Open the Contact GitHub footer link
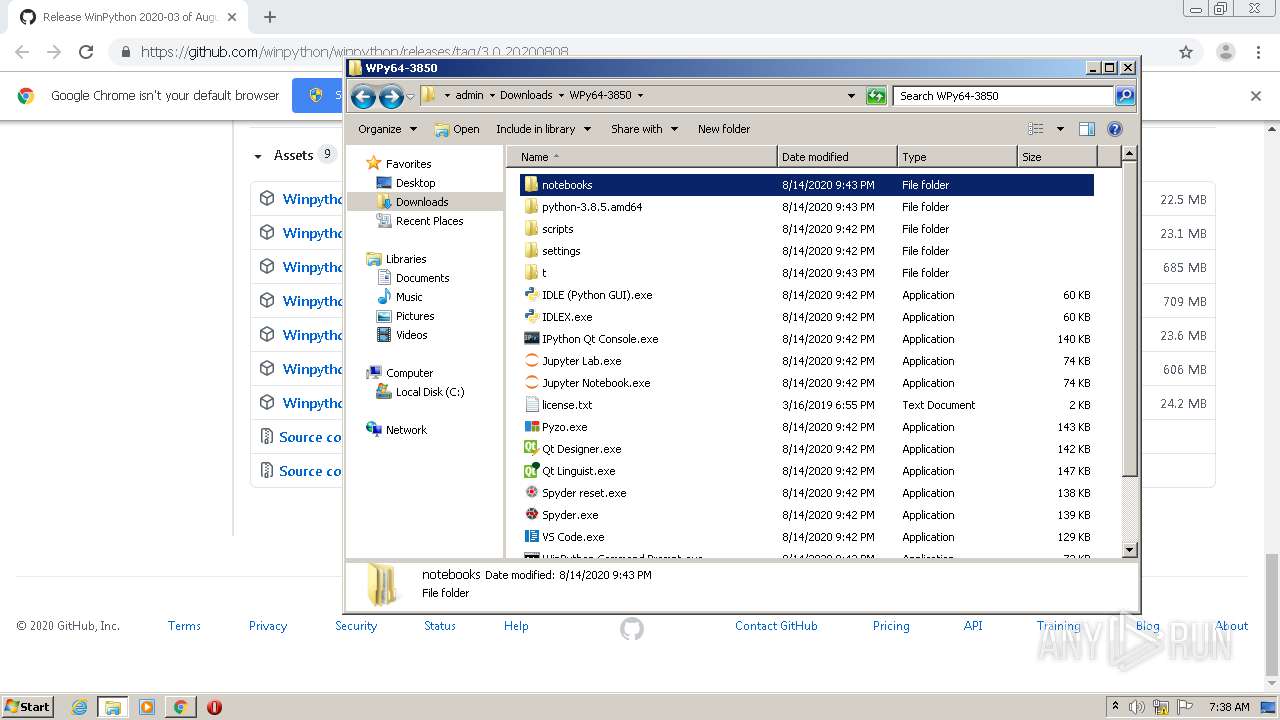The height and width of the screenshot is (720, 1280). pos(776,626)
